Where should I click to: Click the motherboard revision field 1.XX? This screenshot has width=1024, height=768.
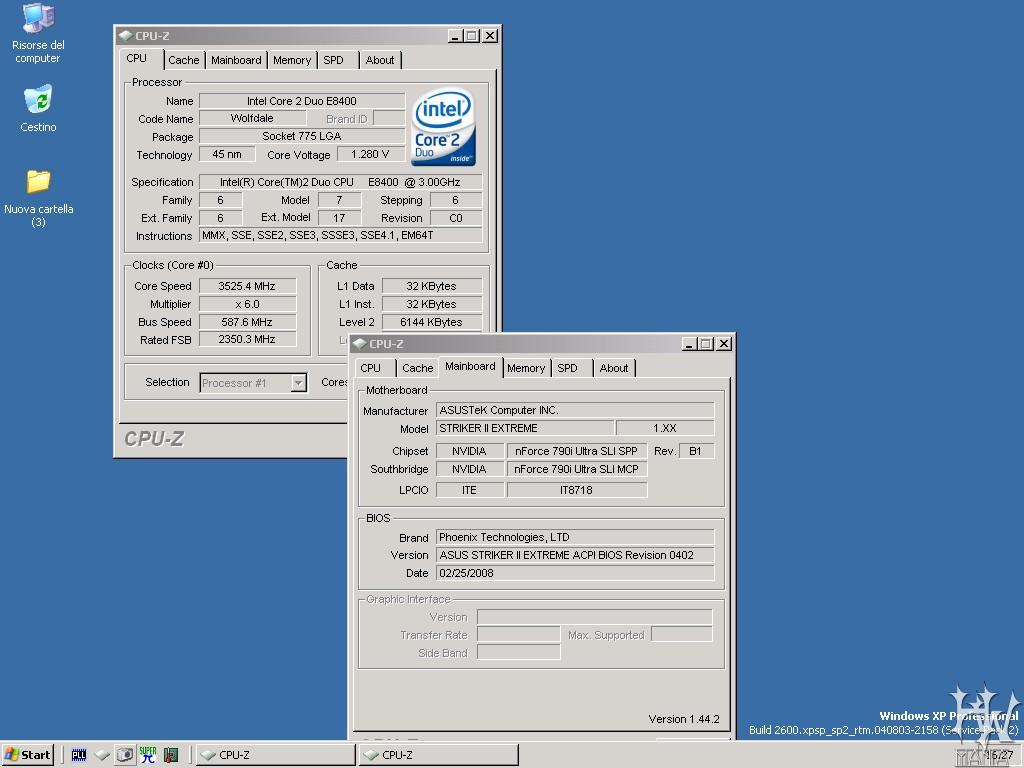pos(665,428)
